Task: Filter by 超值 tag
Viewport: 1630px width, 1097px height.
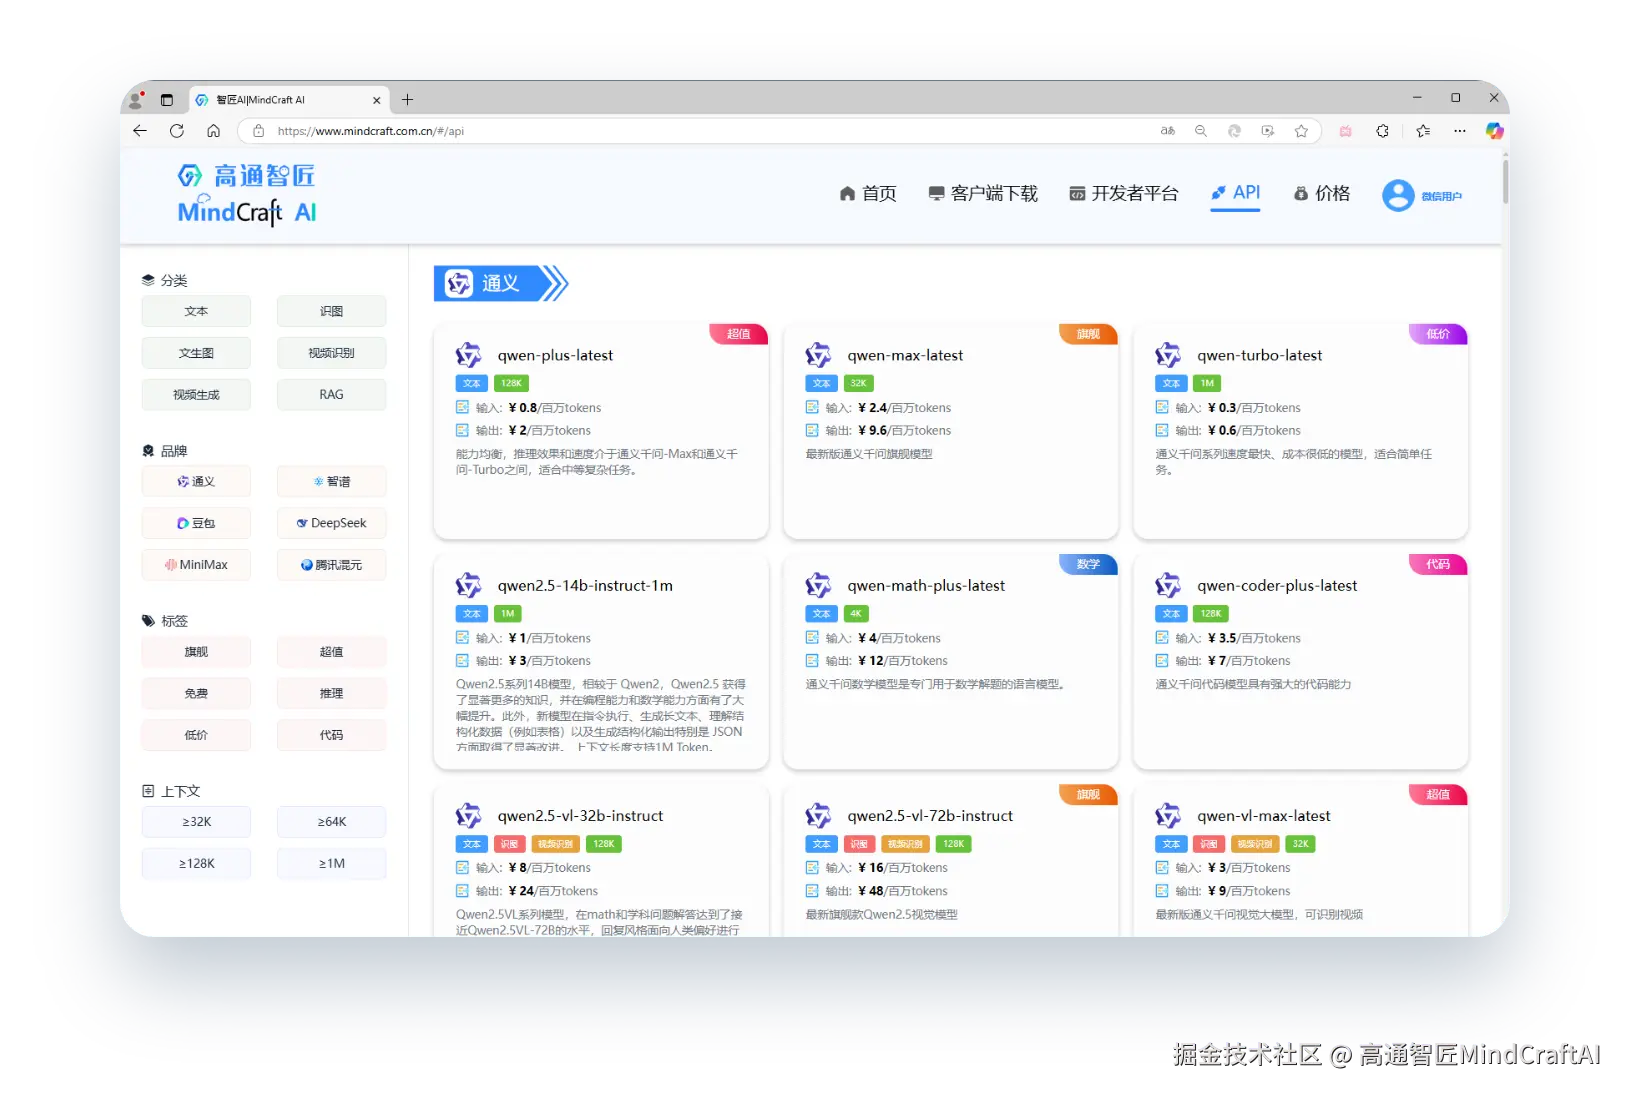Action: [x=331, y=652]
